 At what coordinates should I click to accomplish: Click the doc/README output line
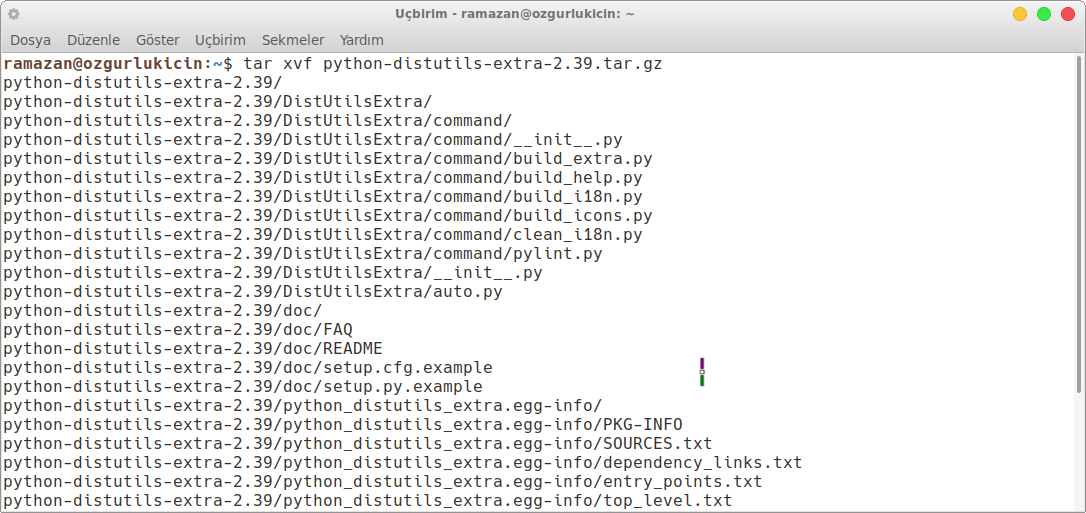point(193,348)
